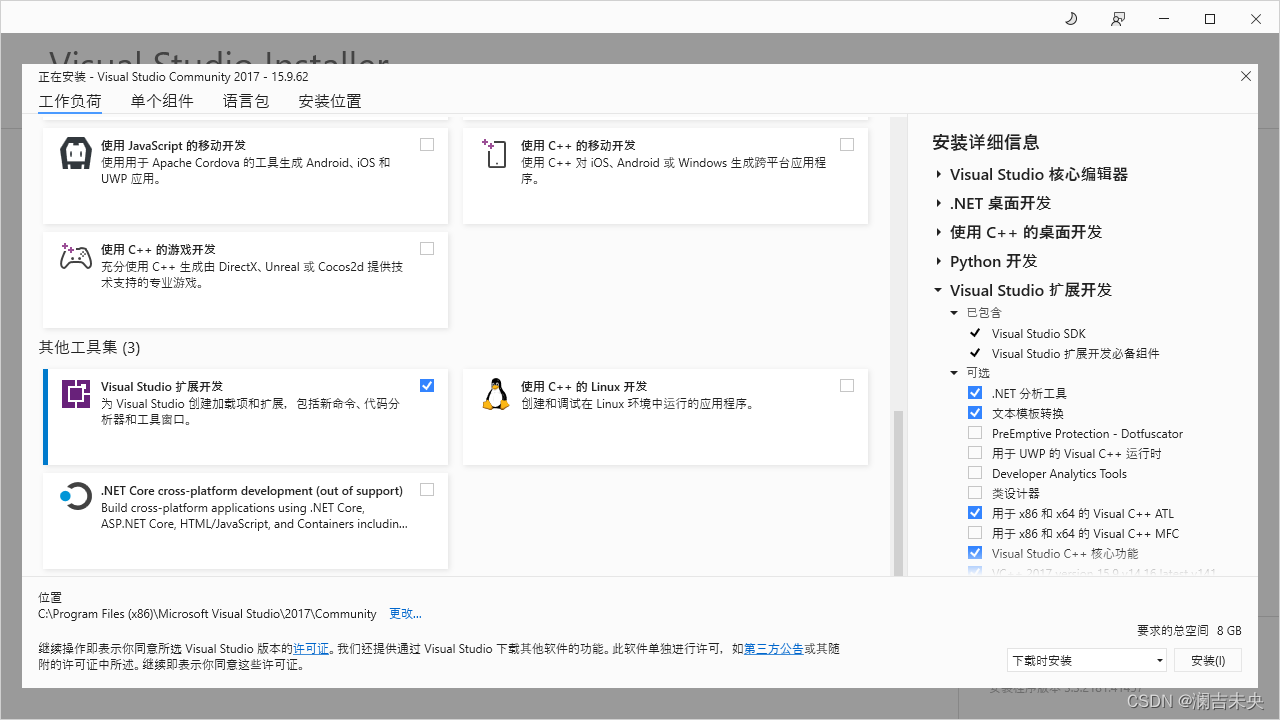Switch to 安装位置 tab
The height and width of the screenshot is (720, 1280).
[x=330, y=101]
